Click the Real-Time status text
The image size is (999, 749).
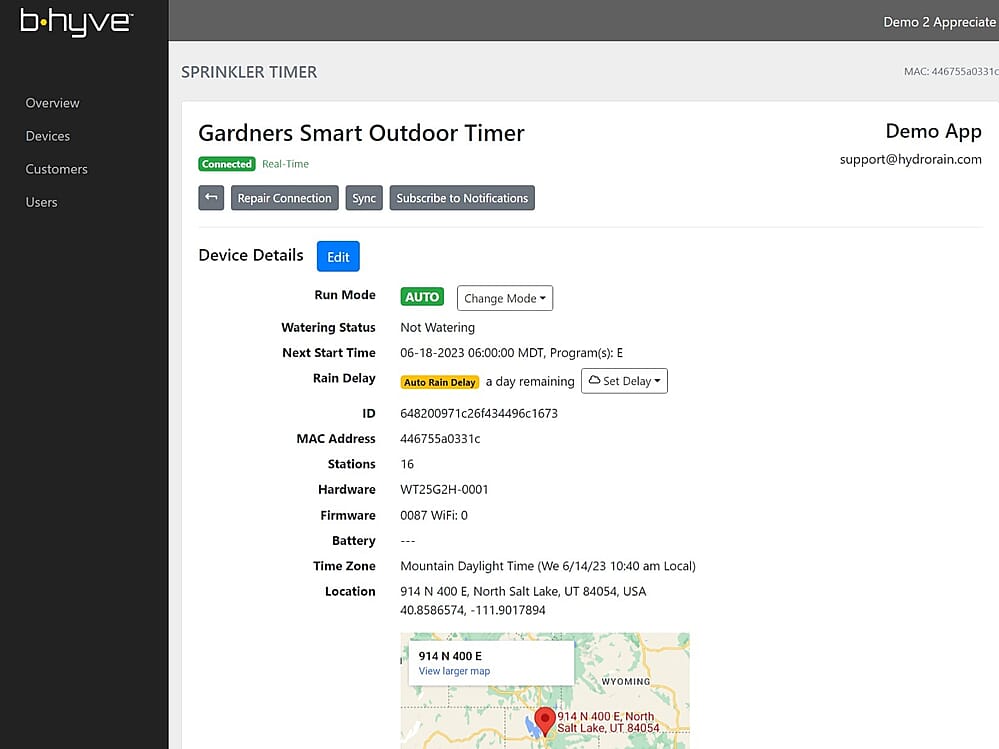285,164
